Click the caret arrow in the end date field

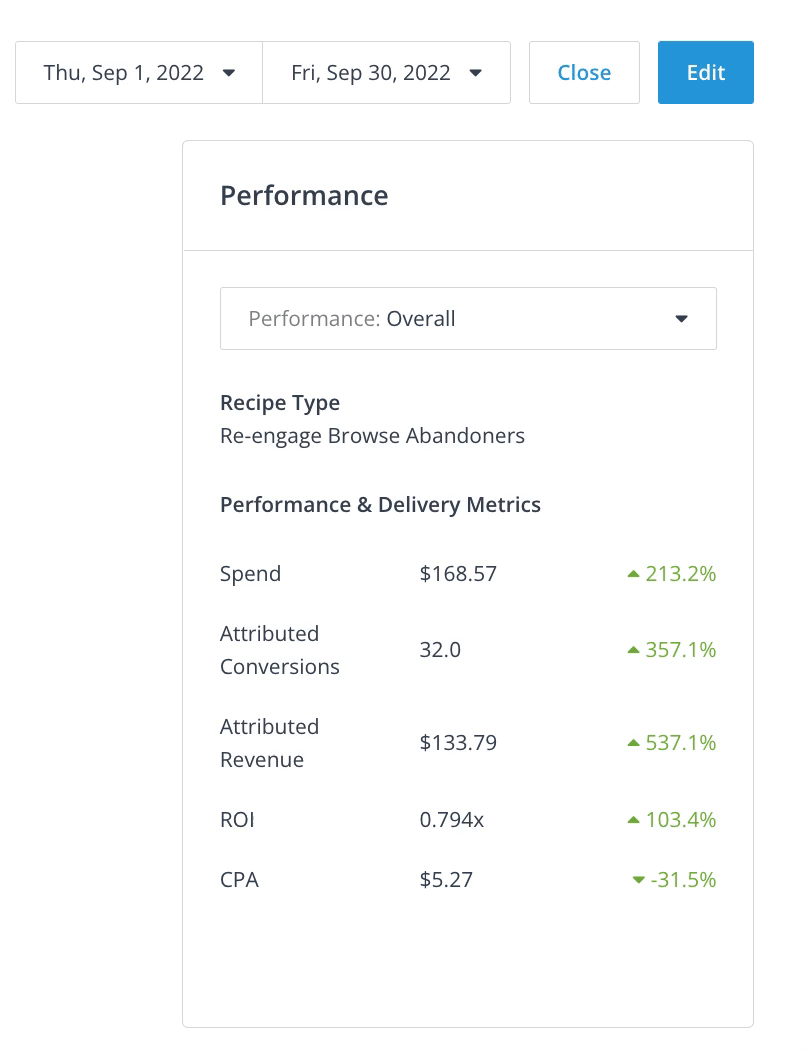(x=475, y=73)
